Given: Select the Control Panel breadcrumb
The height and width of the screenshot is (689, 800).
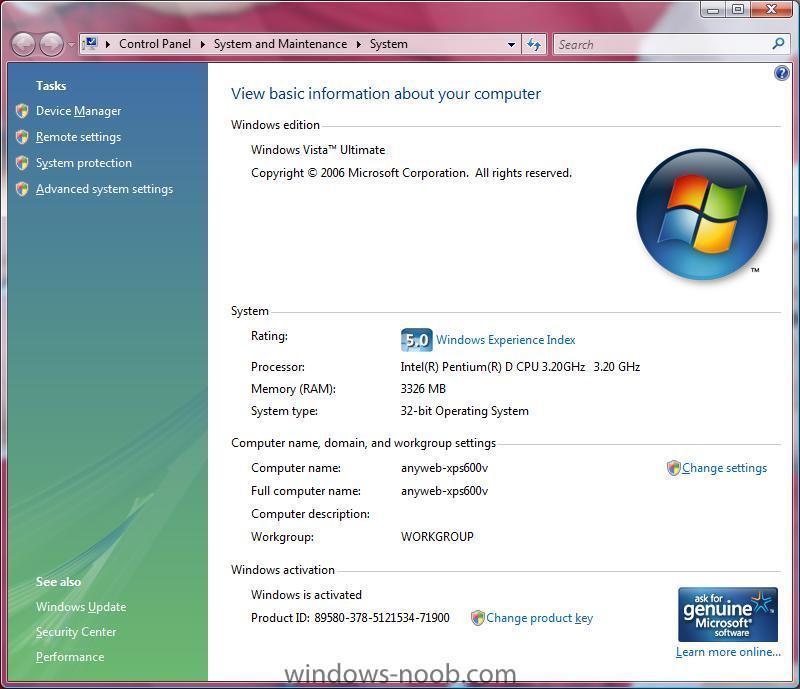Looking at the screenshot, I should point(155,44).
